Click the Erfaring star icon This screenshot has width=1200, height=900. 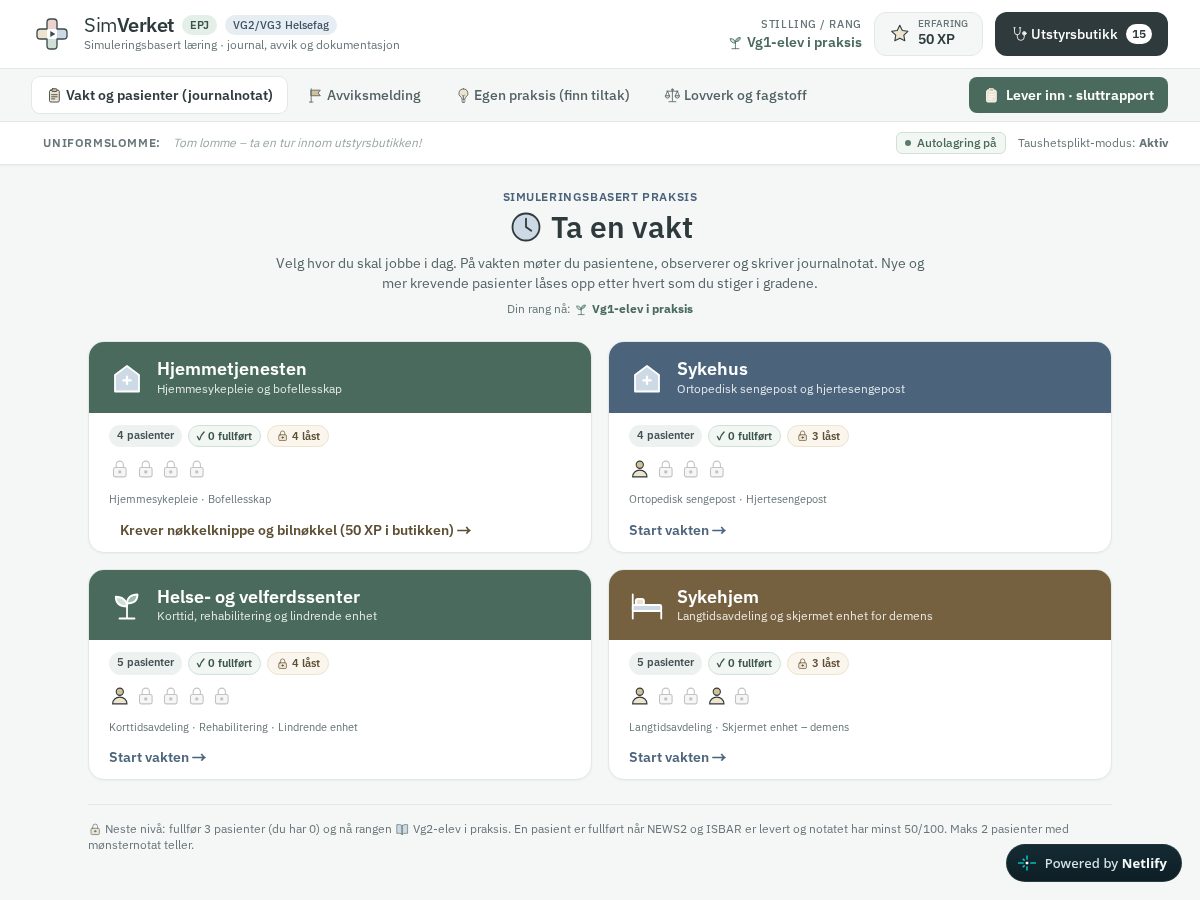point(899,34)
